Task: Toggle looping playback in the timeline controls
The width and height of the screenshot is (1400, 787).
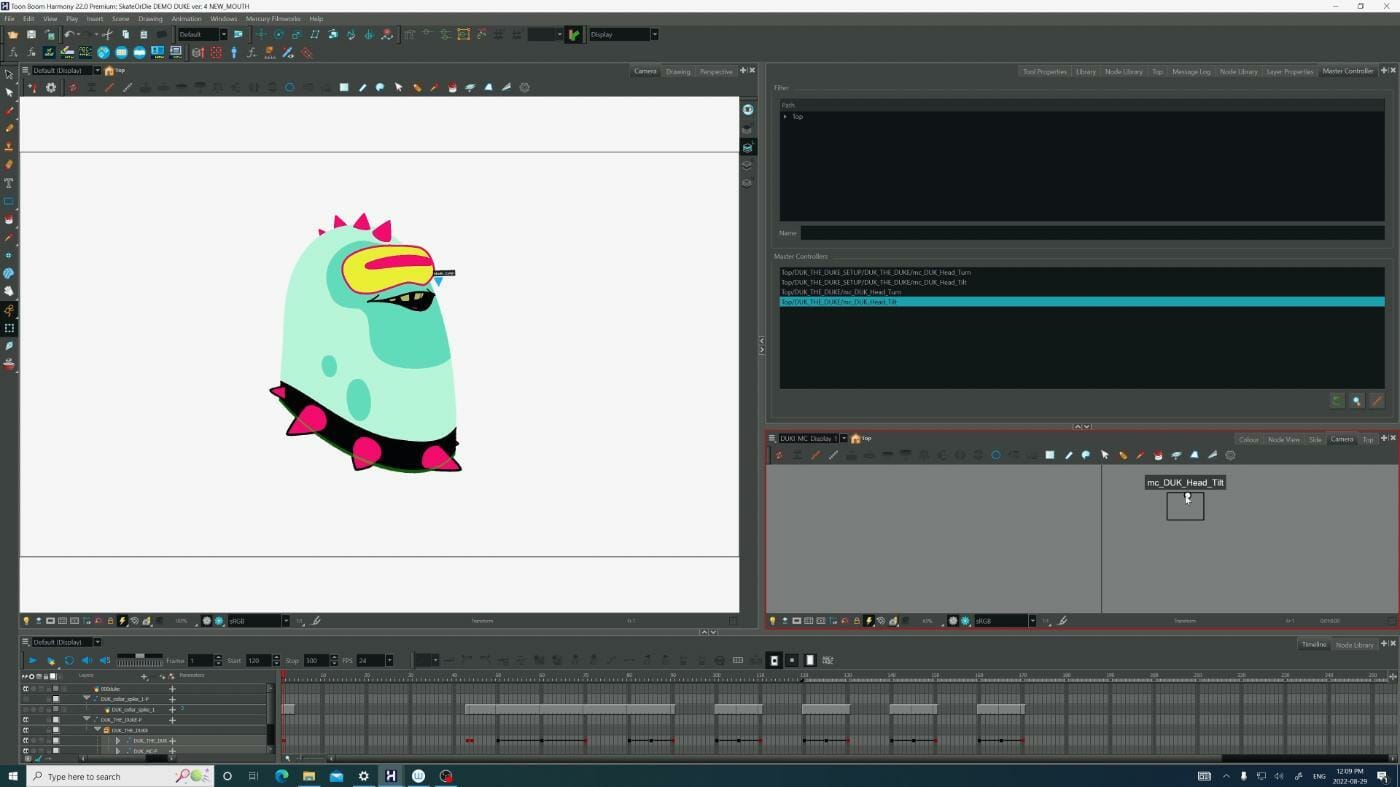Action: (x=69, y=660)
